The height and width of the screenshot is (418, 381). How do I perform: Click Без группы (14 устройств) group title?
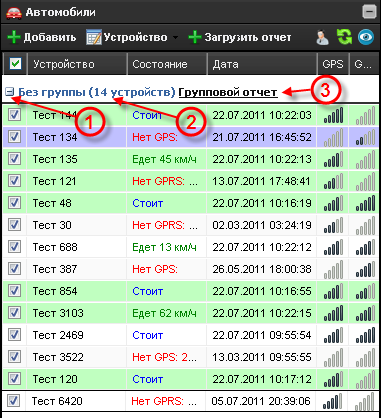pyautogui.click(x=97, y=92)
